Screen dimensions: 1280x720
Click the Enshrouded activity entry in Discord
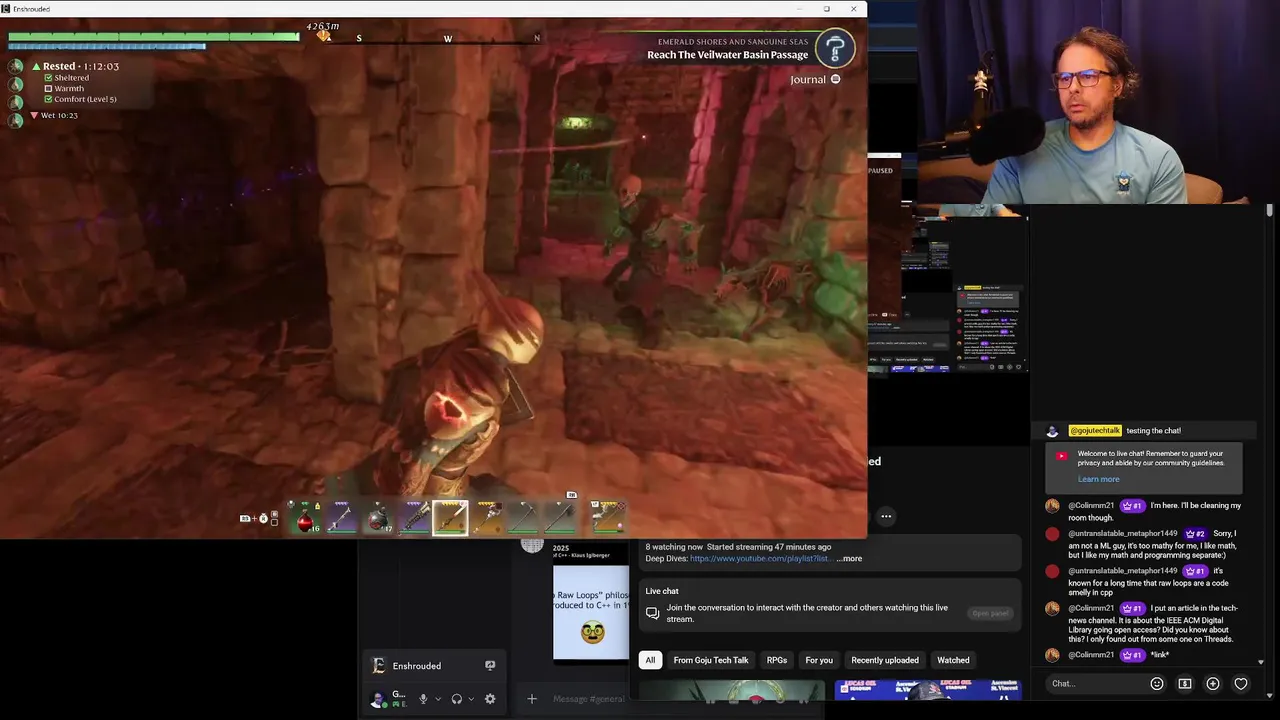[x=434, y=666]
